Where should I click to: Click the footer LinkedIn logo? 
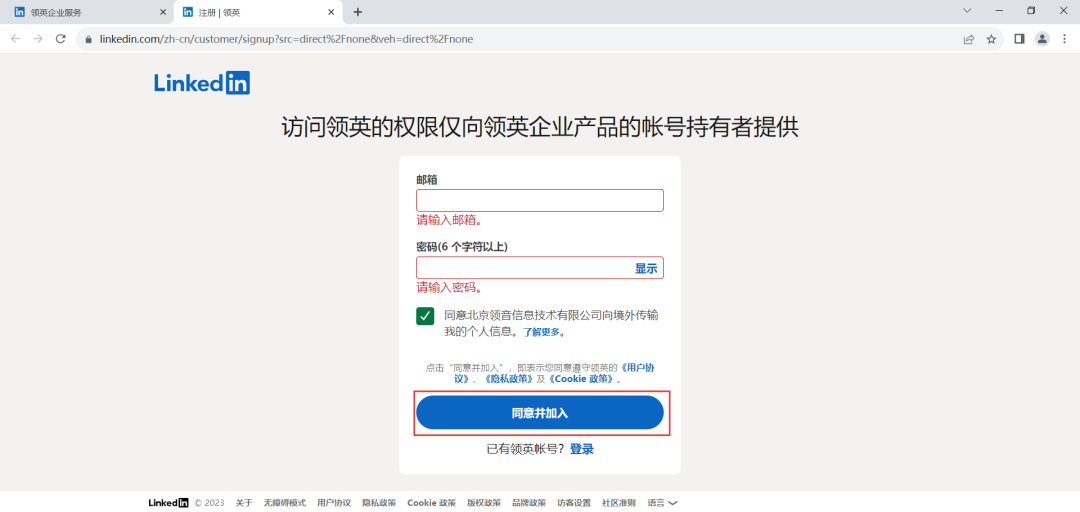click(x=168, y=502)
